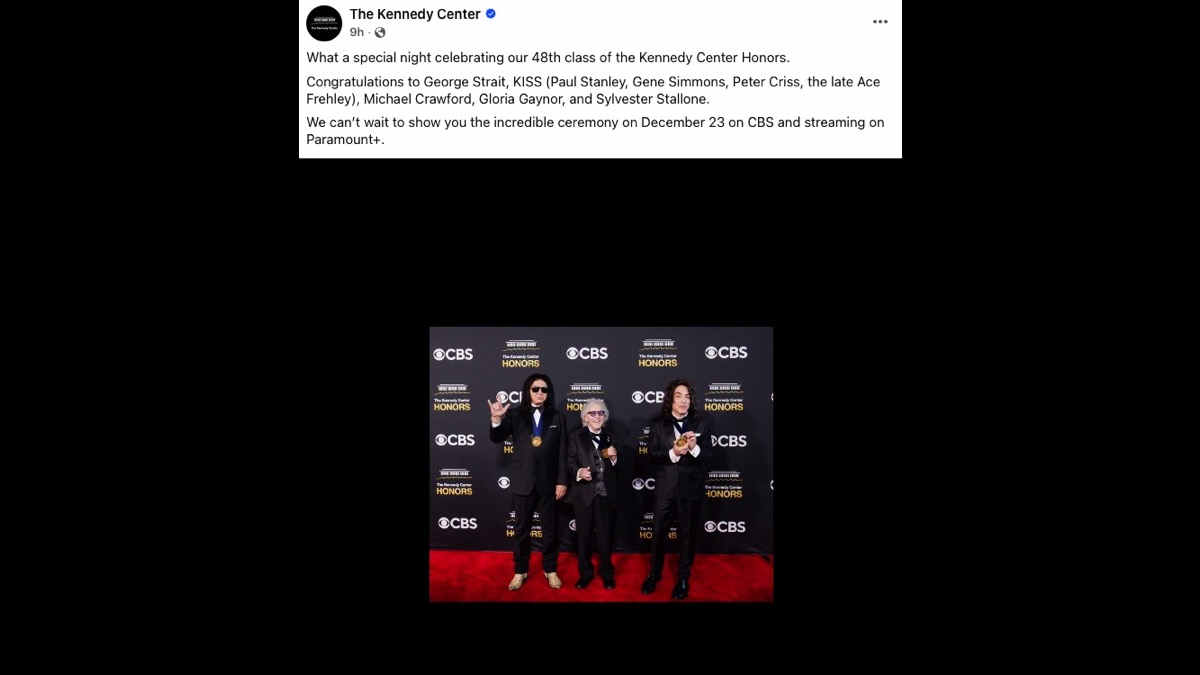Click the word 'Congratulations' in the post
The height and width of the screenshot is (675, 1200).
coord(356,82)
